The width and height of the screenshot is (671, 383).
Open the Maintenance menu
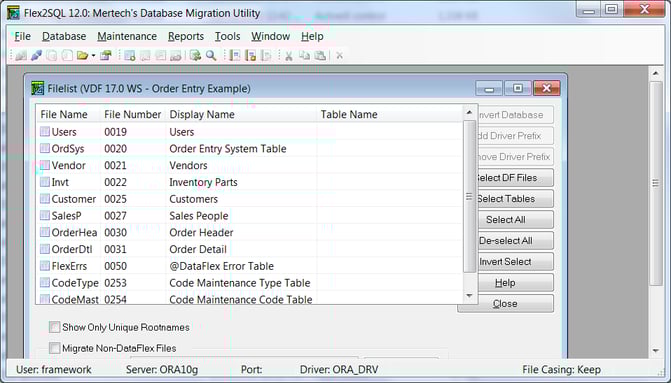[x=127, y=36]
